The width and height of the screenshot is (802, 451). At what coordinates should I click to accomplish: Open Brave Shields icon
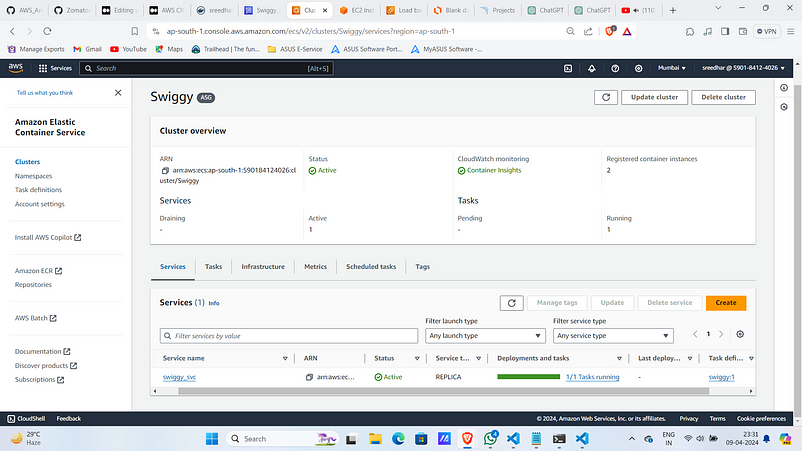[x=610, y=31]
